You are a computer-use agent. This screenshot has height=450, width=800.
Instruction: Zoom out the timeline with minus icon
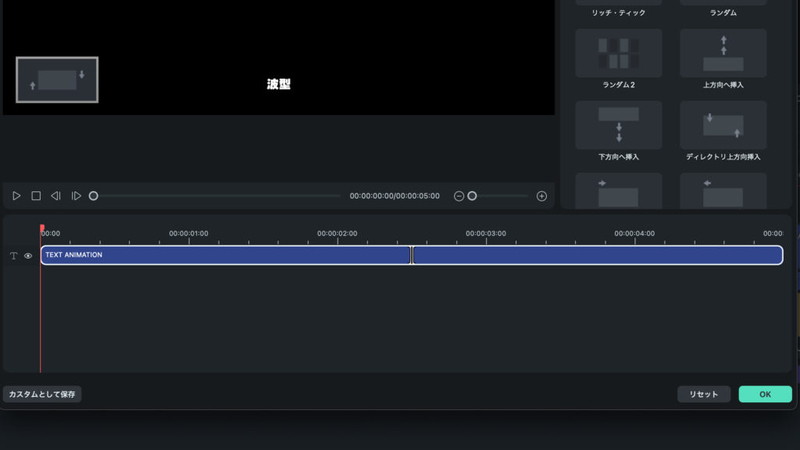pos(459,196)
